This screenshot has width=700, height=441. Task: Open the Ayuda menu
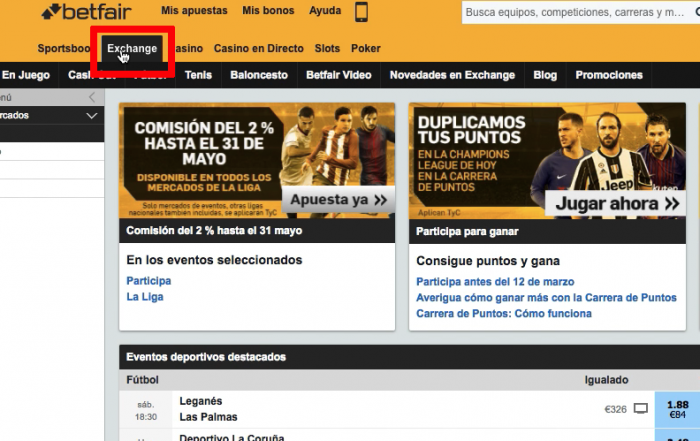click(x=325, y=10)
